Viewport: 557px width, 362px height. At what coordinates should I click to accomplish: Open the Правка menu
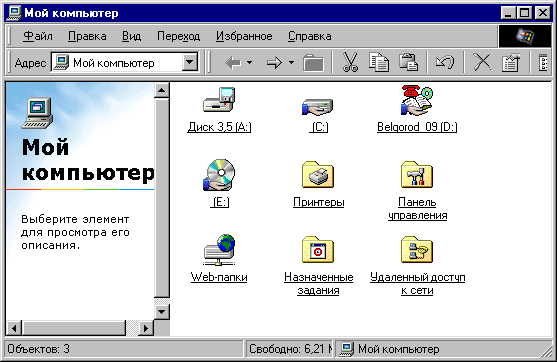click(x=87, y=36)
